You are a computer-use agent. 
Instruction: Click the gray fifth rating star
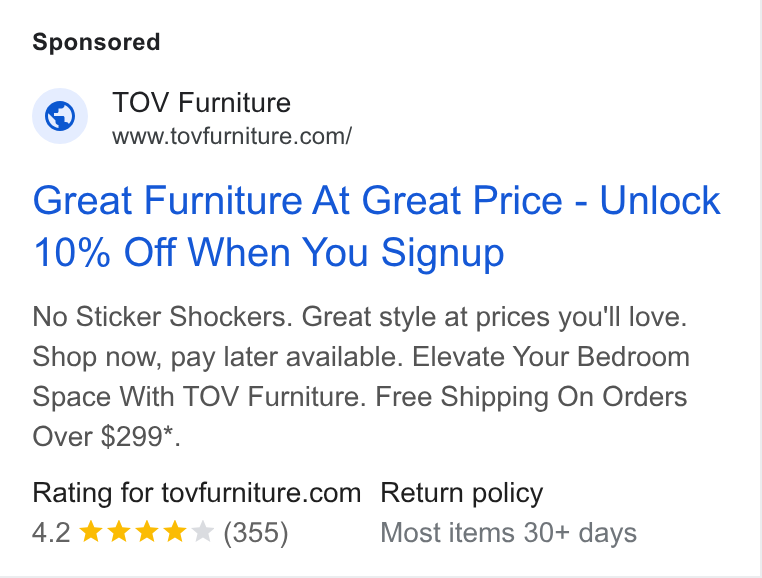[x=203, y=532]
